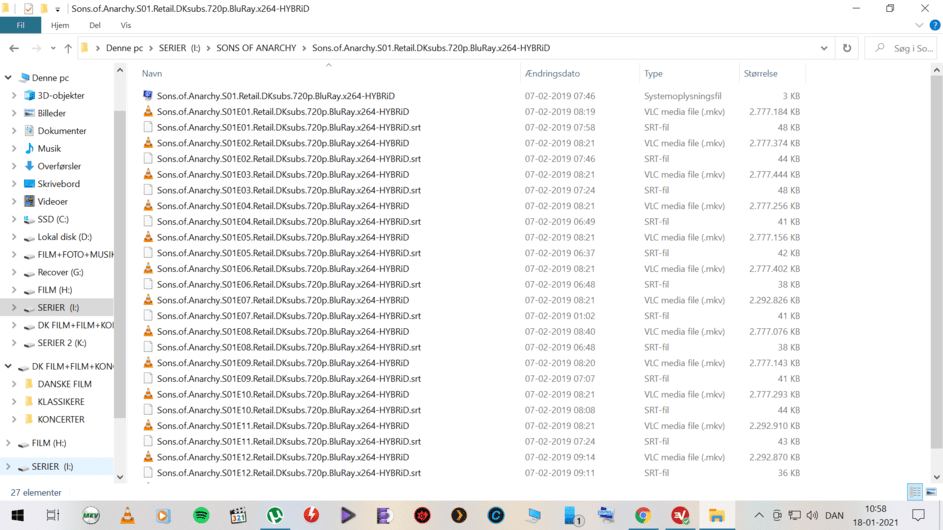This screenshot has width=943, height=530.
Task: Select the Systemoplysningsfil (3 KB) file icon
Action: click(x=148, y=96)
